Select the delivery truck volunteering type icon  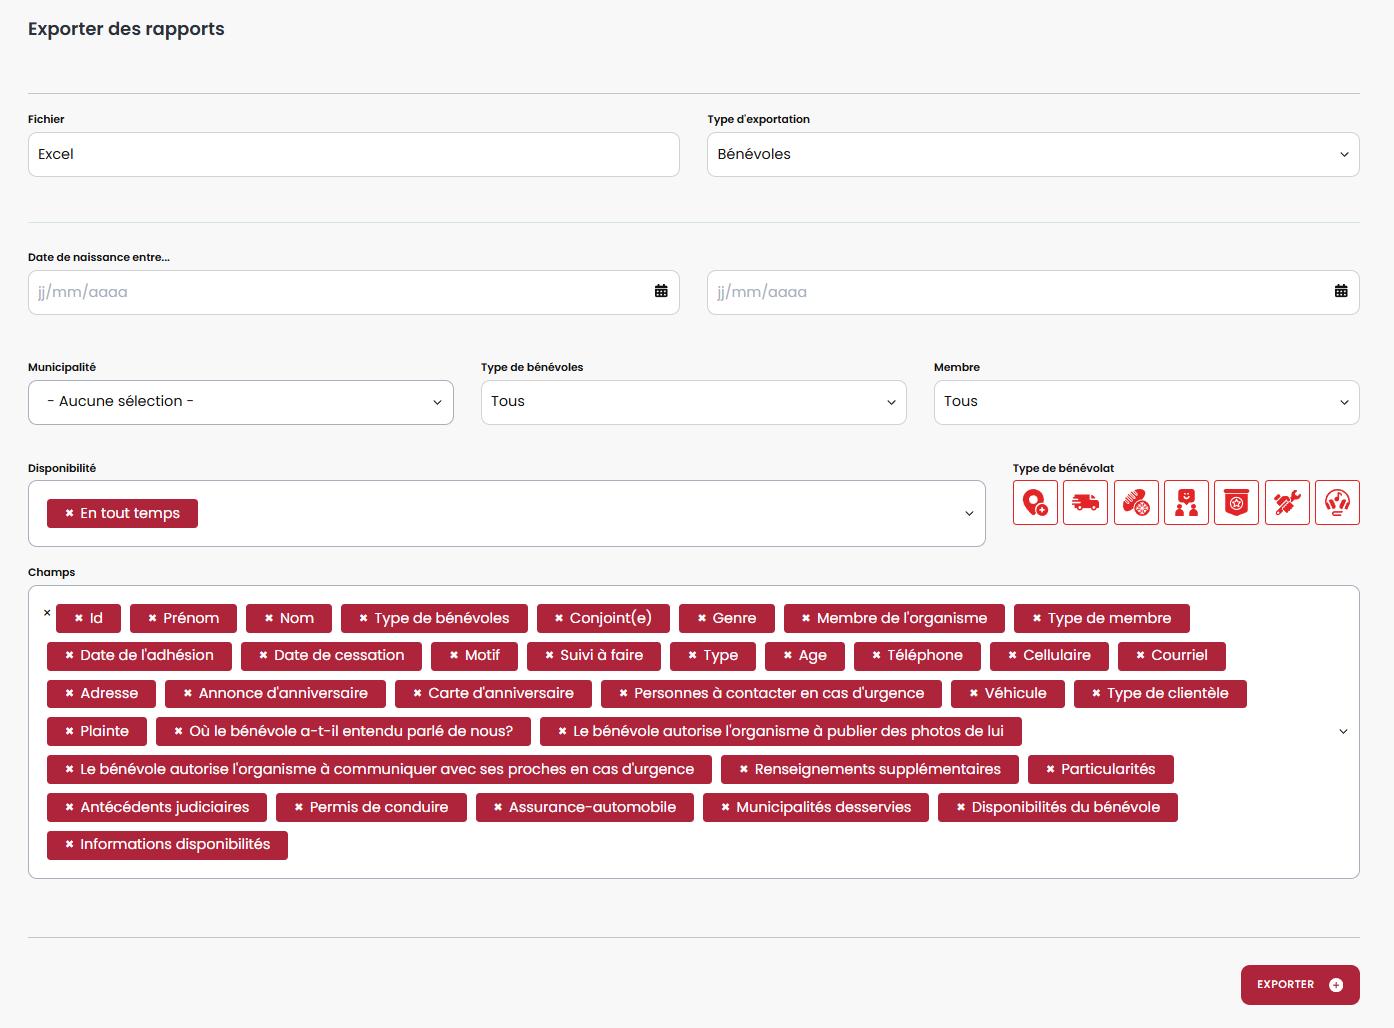click(x=1085, y=502)
